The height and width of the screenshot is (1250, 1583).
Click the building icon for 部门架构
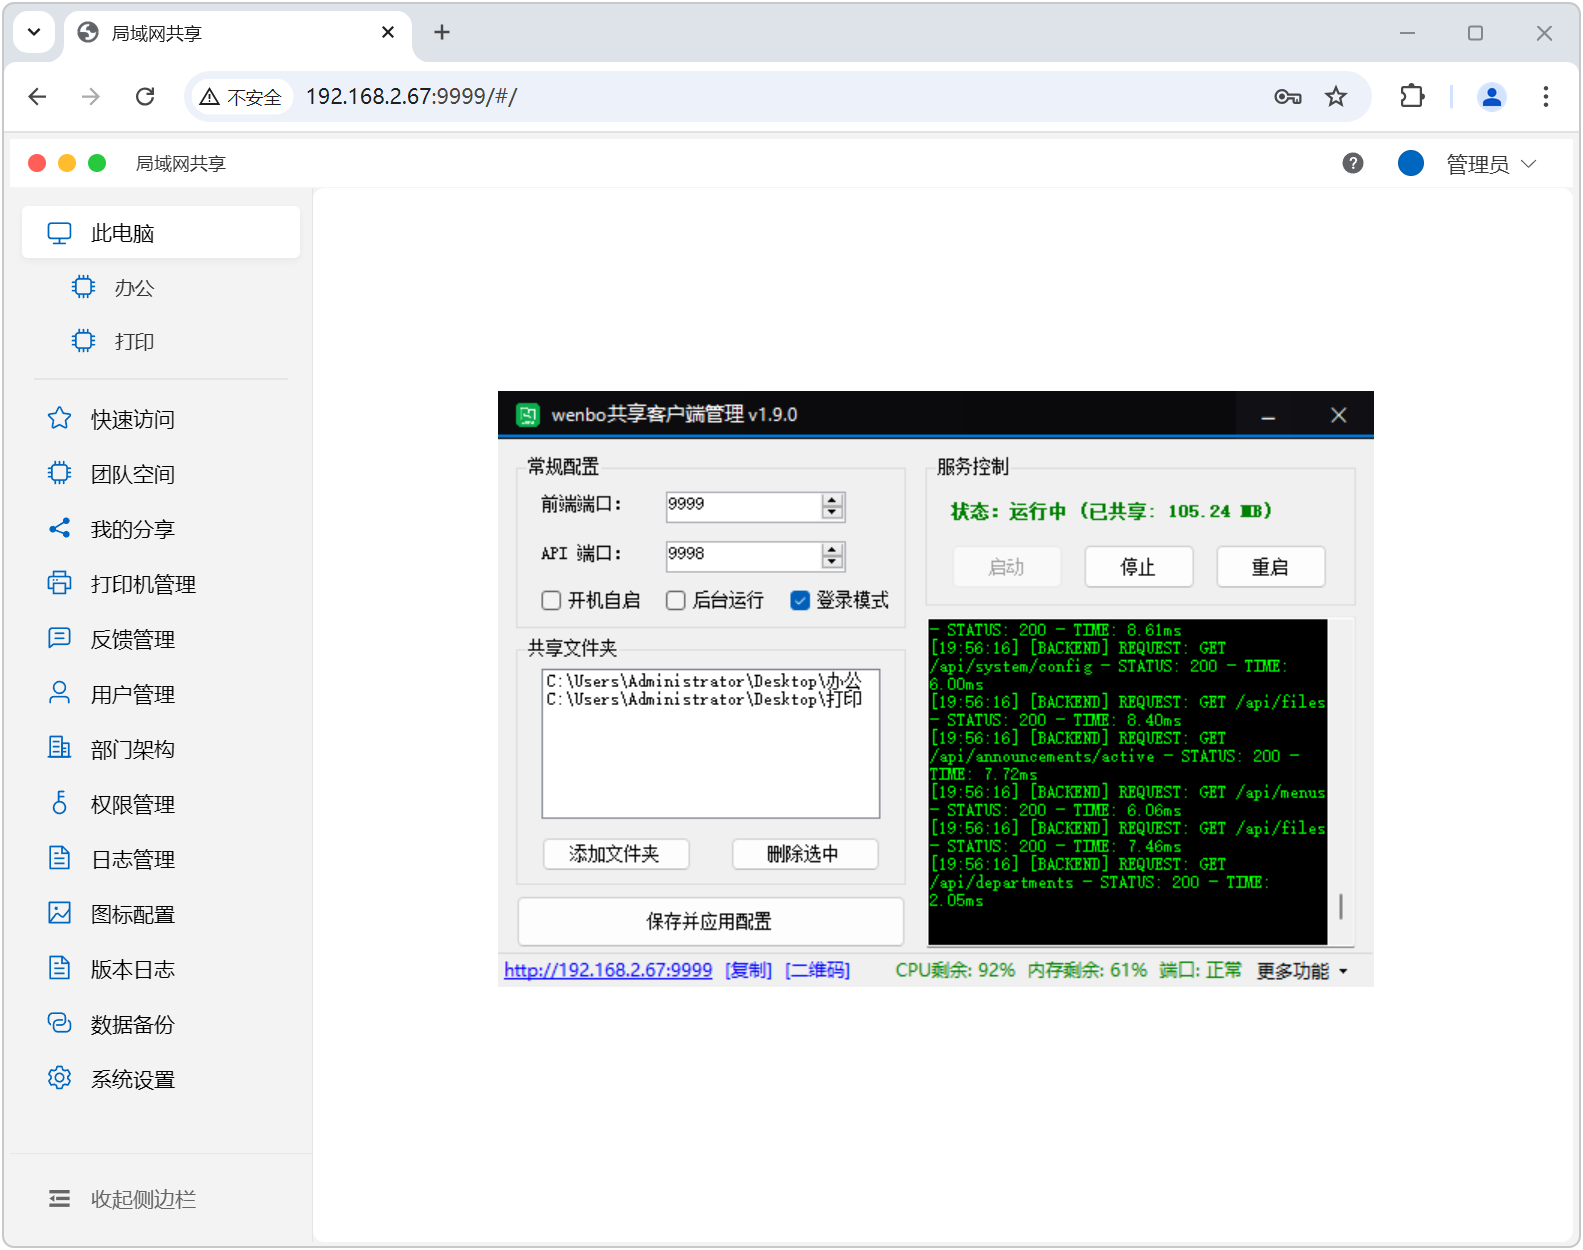point(60,748)
